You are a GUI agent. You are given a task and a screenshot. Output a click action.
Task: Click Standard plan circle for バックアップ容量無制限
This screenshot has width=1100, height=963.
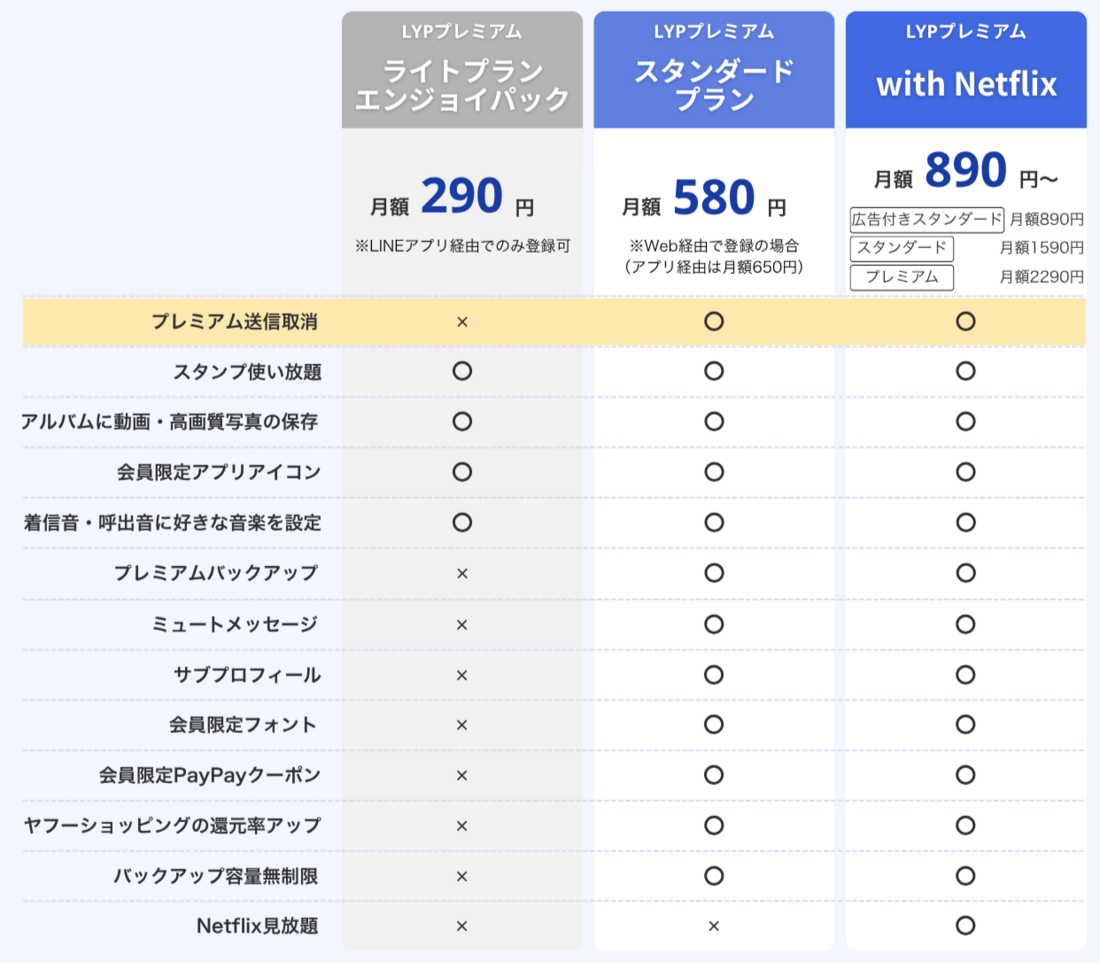[x=714, y=876]
